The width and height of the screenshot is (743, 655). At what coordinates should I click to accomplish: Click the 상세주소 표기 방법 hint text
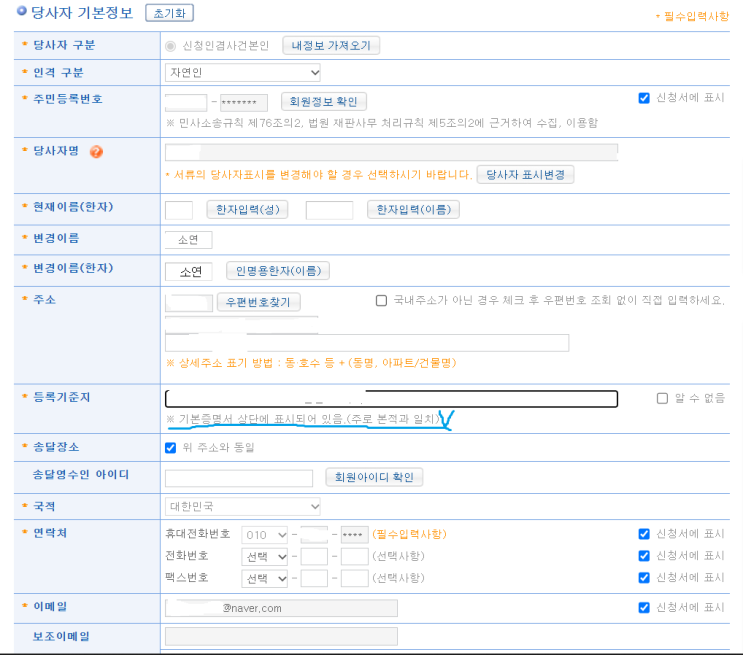click(x=311, y=363)
